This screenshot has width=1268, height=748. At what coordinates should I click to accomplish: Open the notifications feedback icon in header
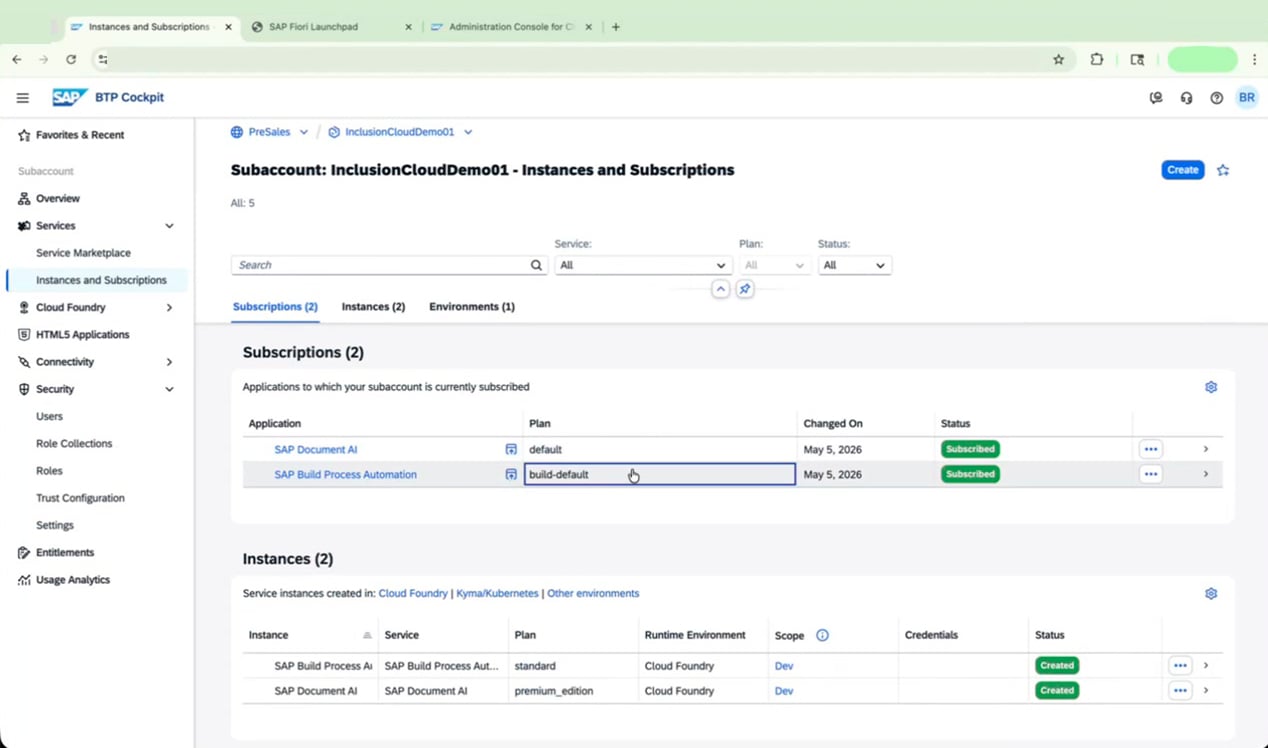pos(1156,98)
